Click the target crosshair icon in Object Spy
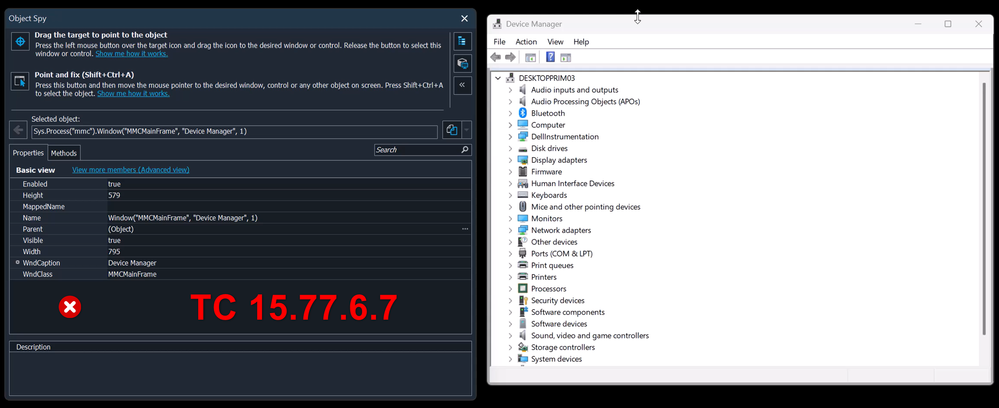 (19, 41)
